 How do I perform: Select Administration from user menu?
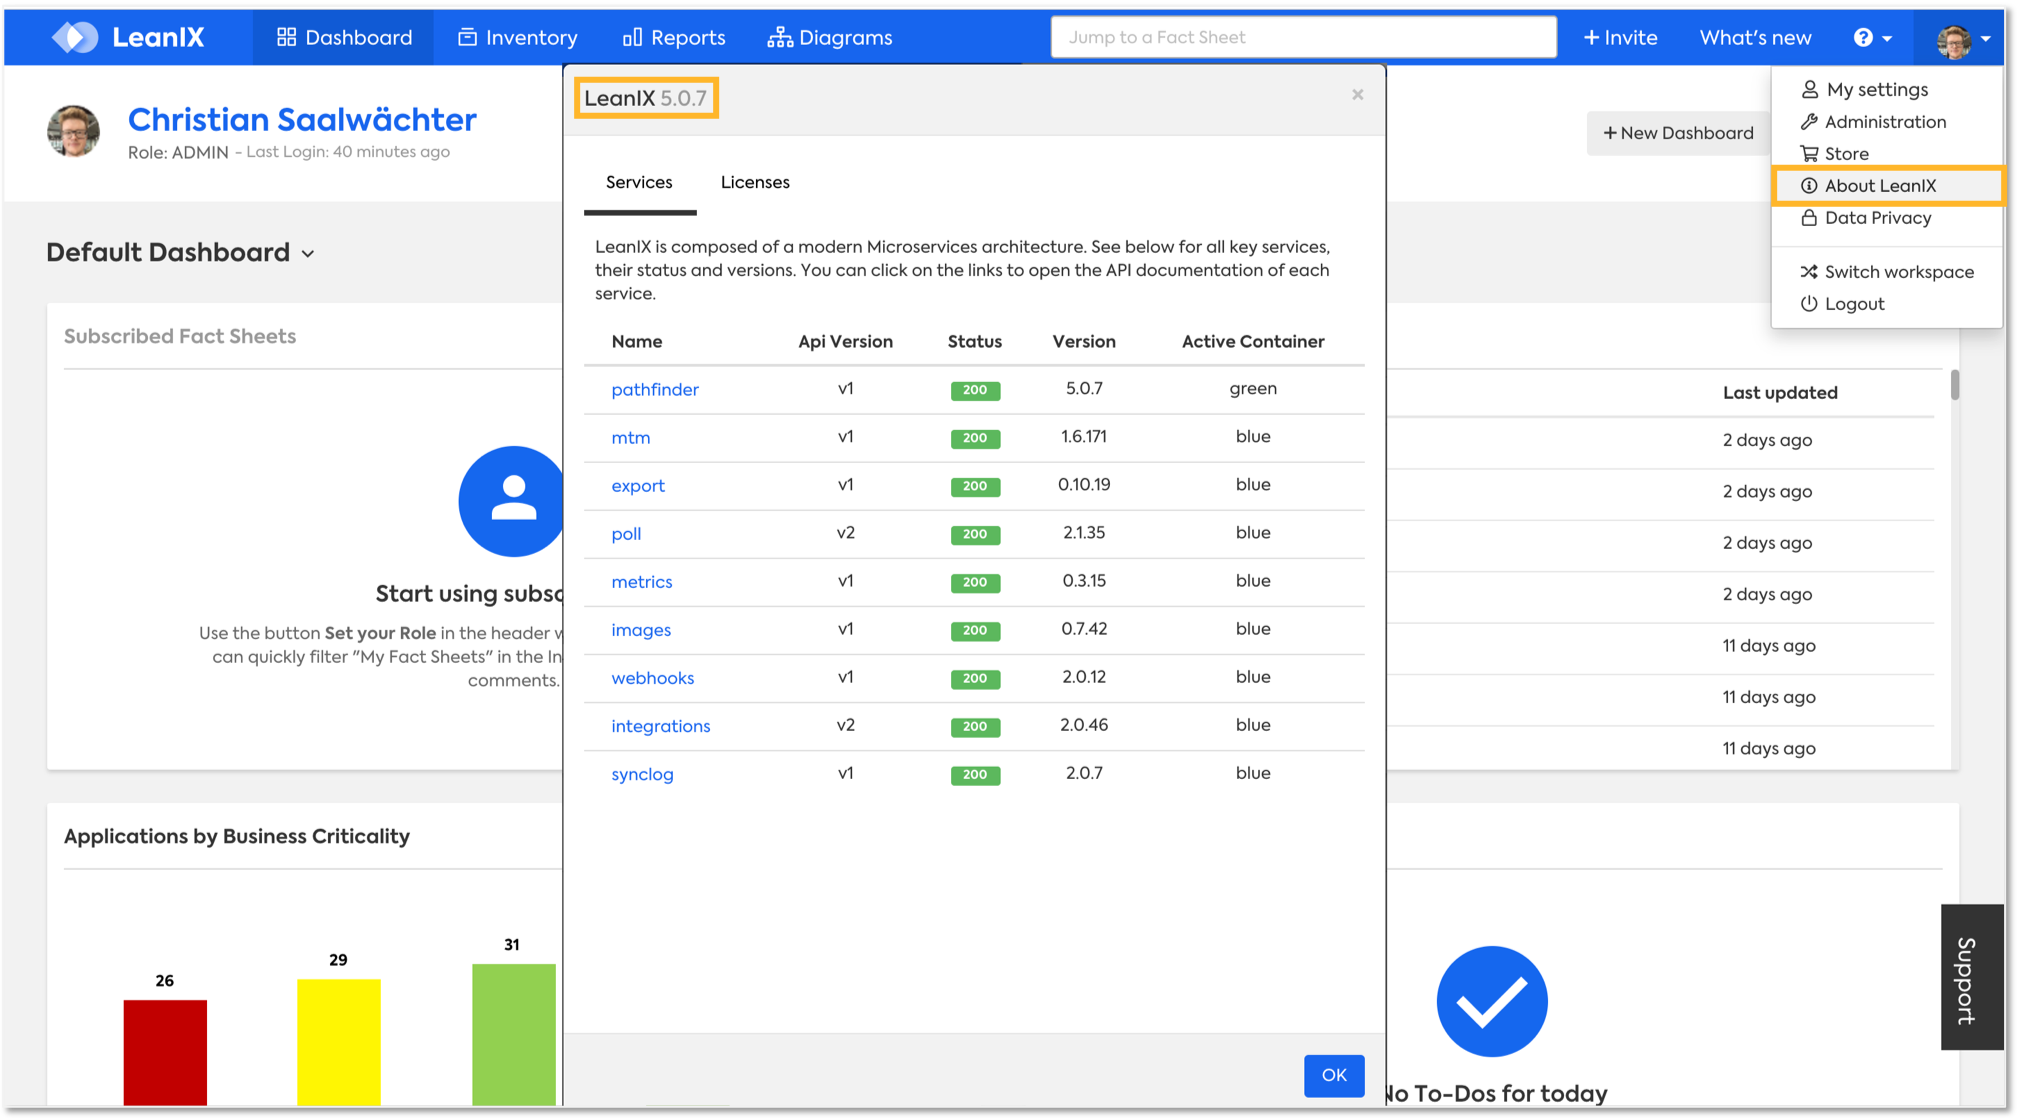point(1884,122)
